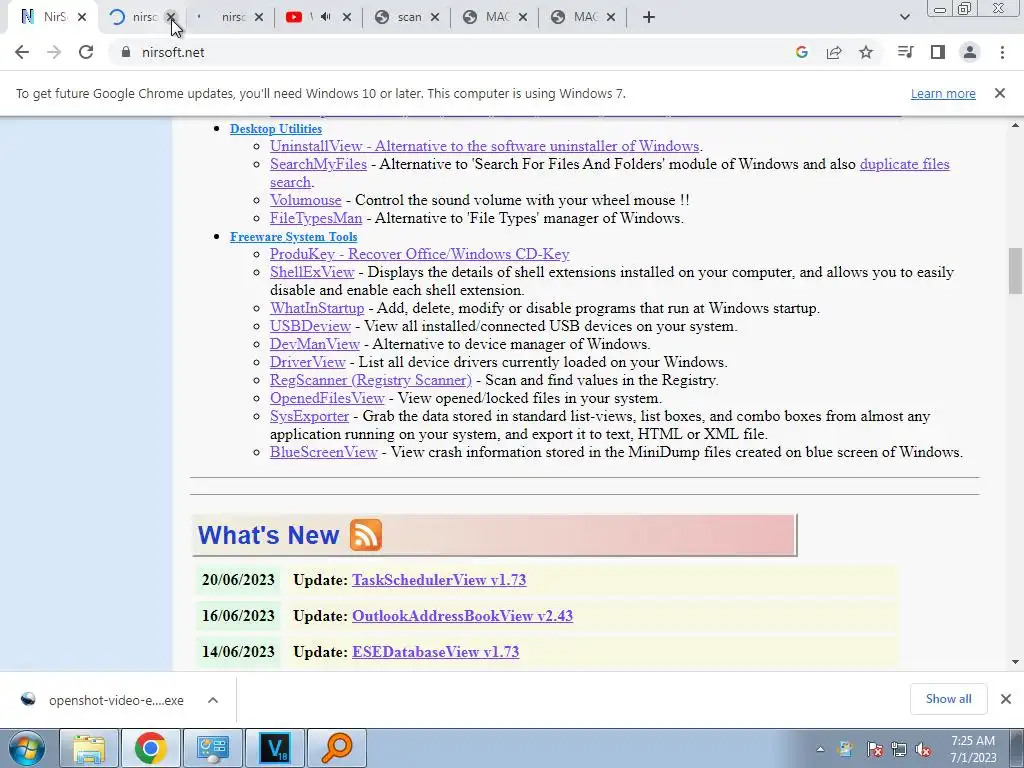Open the OutlookAddressBookView v2.43 update link

tap(462, 616)
